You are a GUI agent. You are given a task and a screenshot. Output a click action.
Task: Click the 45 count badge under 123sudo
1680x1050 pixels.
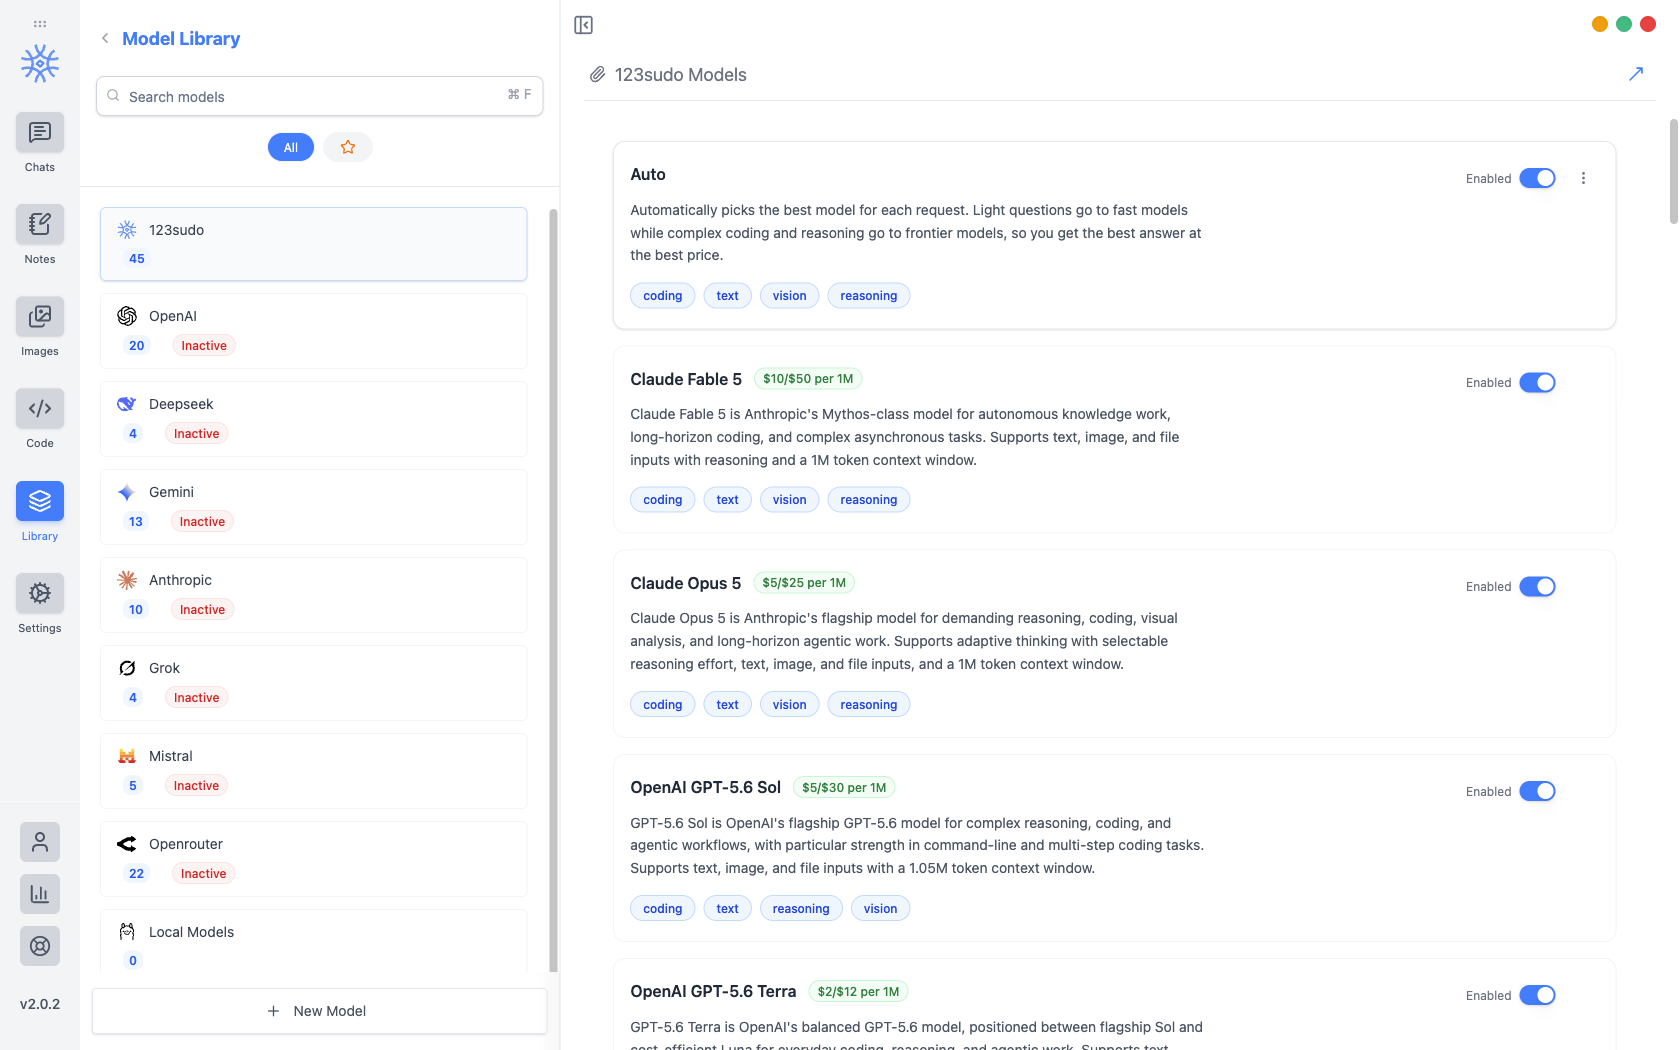pyautogui.click(x=137, y=259)
